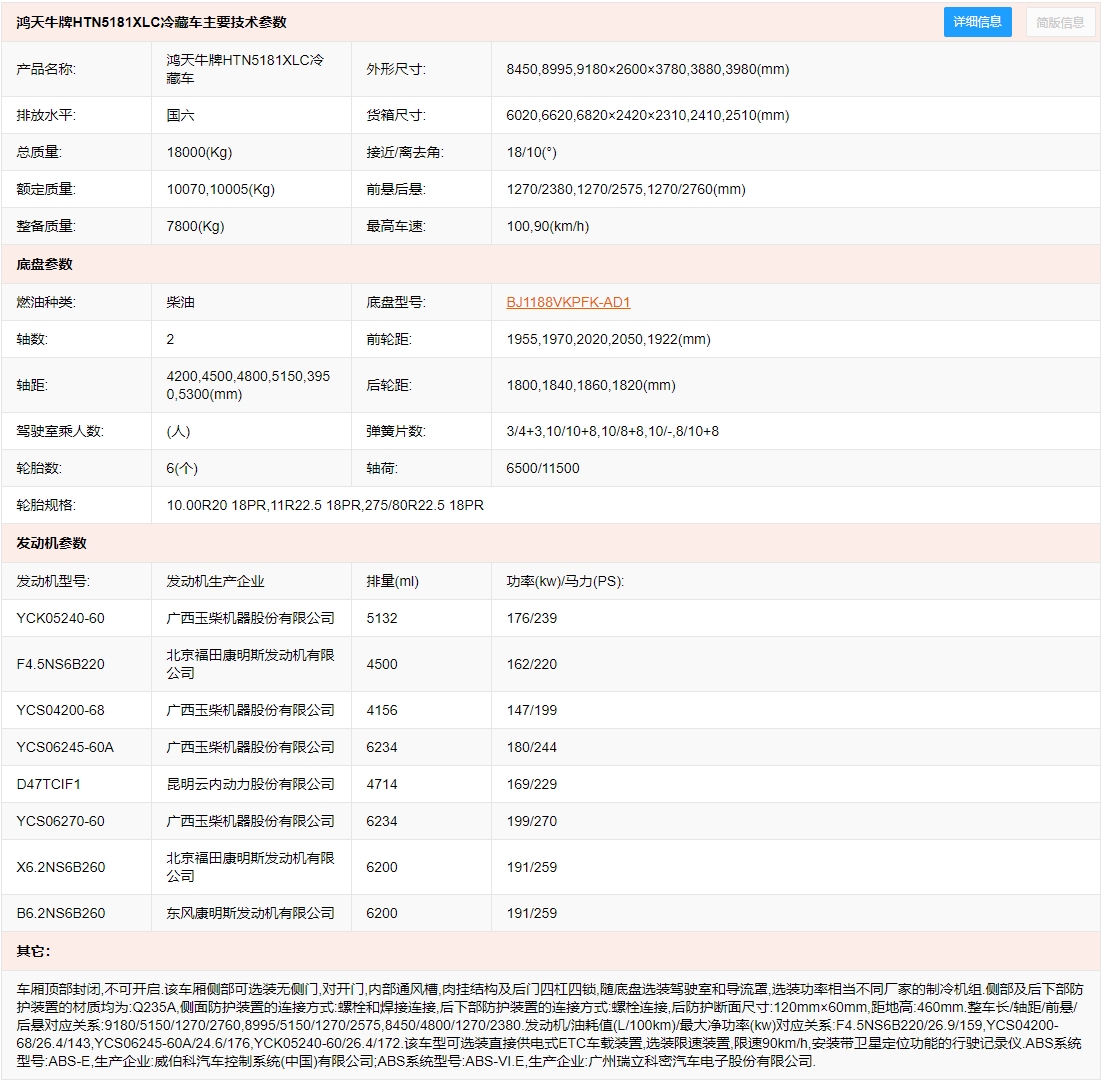Image resolution: width=1107 pixels, height=1083 pixels.
Task: Select engine model YCS04200-68
Action: coord(61,711)
